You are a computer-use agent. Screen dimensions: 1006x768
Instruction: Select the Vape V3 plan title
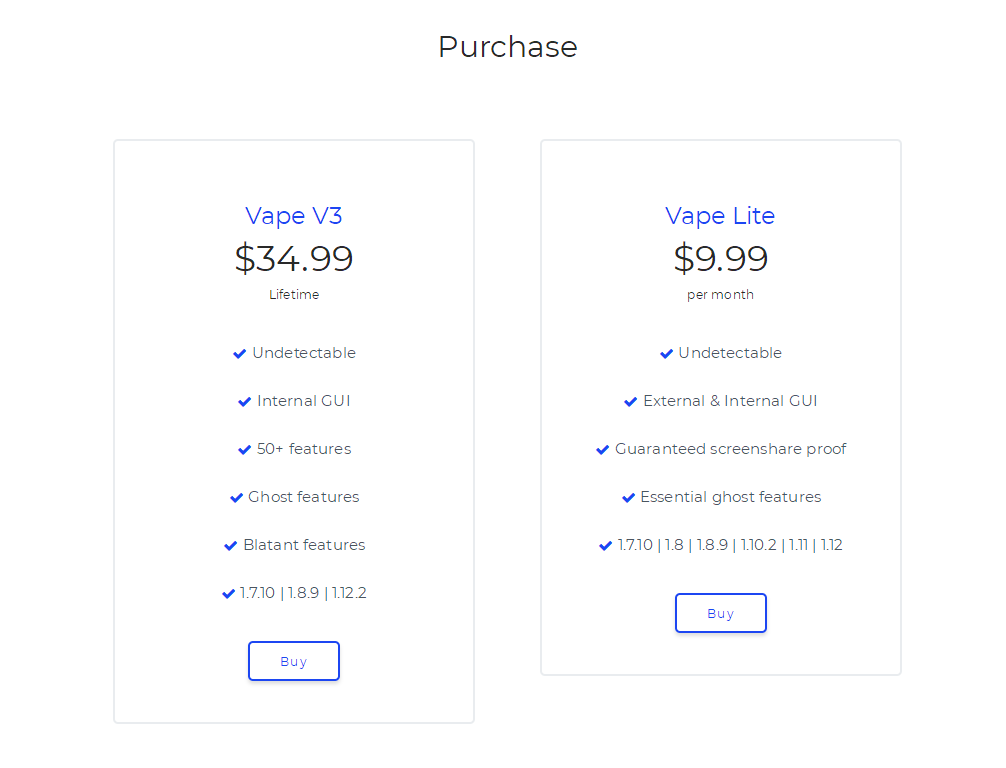[x=294, y=216]
